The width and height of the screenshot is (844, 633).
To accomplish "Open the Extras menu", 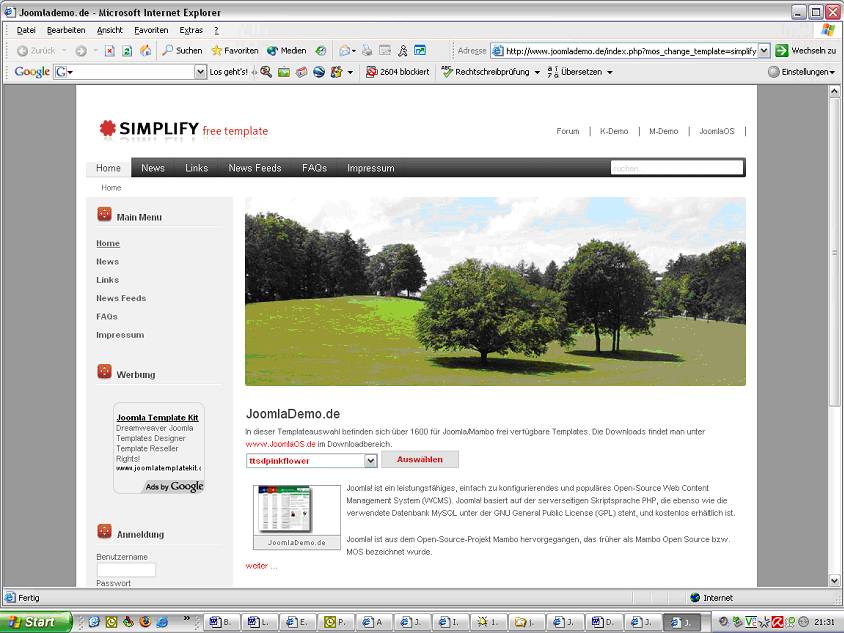I will [x=191, y=30].
